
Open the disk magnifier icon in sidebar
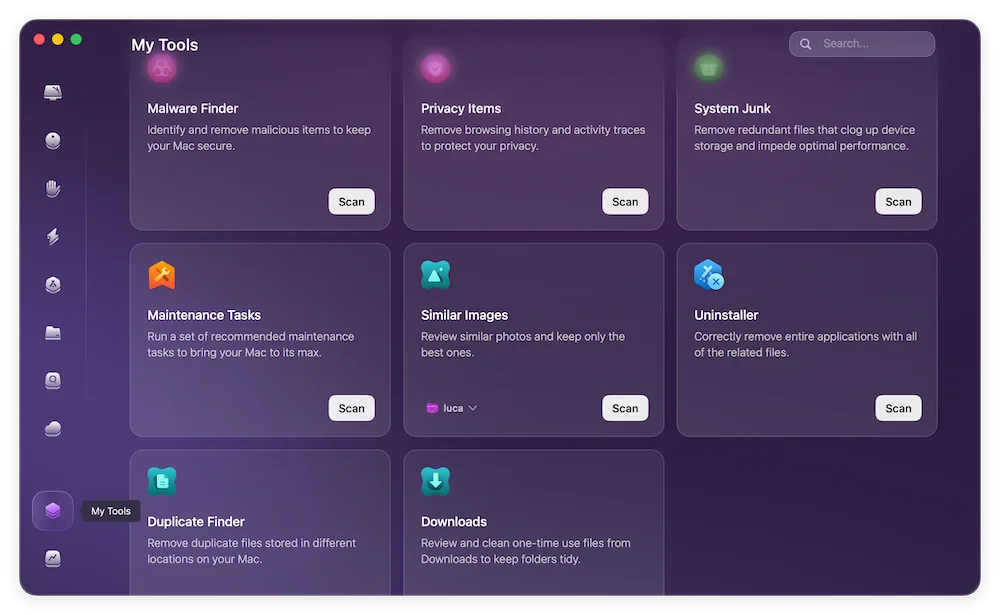point(53,380)
